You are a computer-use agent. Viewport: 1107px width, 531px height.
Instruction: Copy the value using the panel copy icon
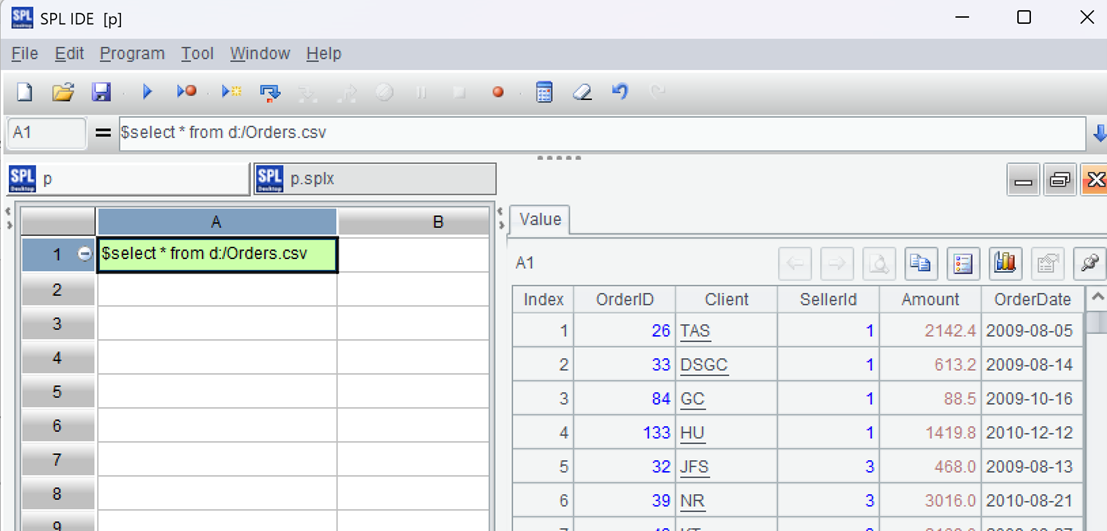tap(920, 263)
